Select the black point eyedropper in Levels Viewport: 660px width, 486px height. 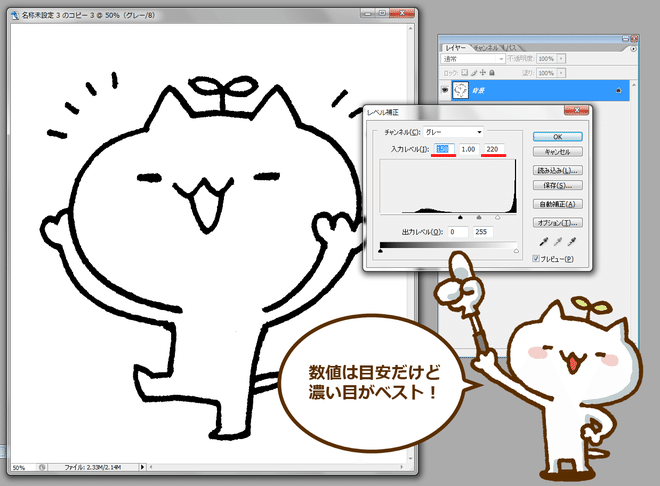pyautogui.click(x=544, y=242)
